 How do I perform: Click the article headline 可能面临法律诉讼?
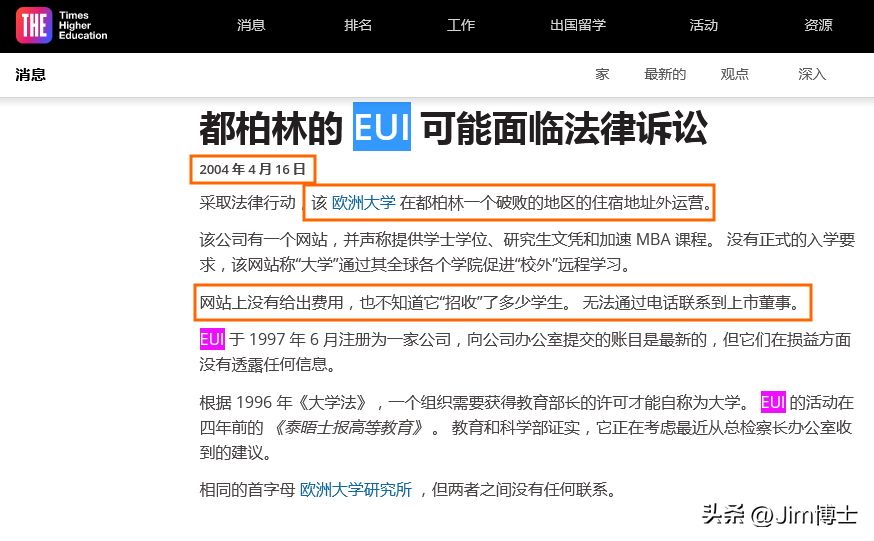564,128
